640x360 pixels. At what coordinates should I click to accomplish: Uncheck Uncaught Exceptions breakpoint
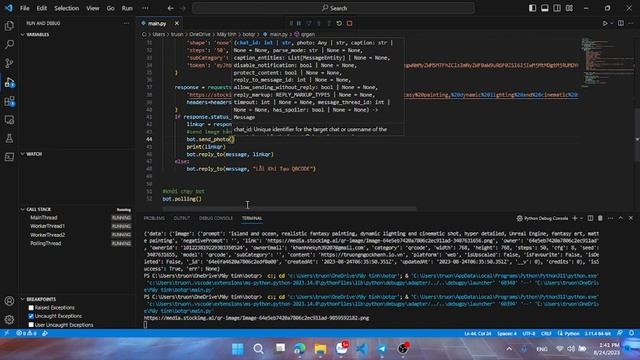[x=31, y=316]
